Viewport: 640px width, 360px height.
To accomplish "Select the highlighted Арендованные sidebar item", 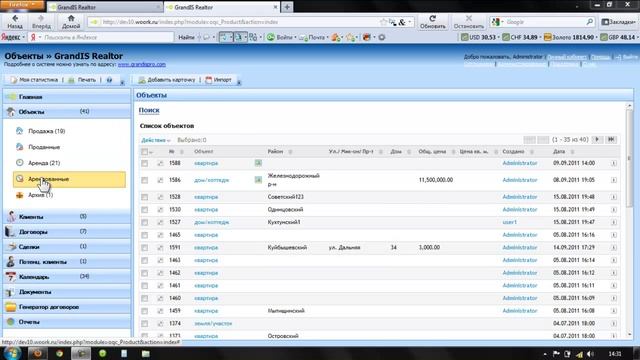I will 69,179.
